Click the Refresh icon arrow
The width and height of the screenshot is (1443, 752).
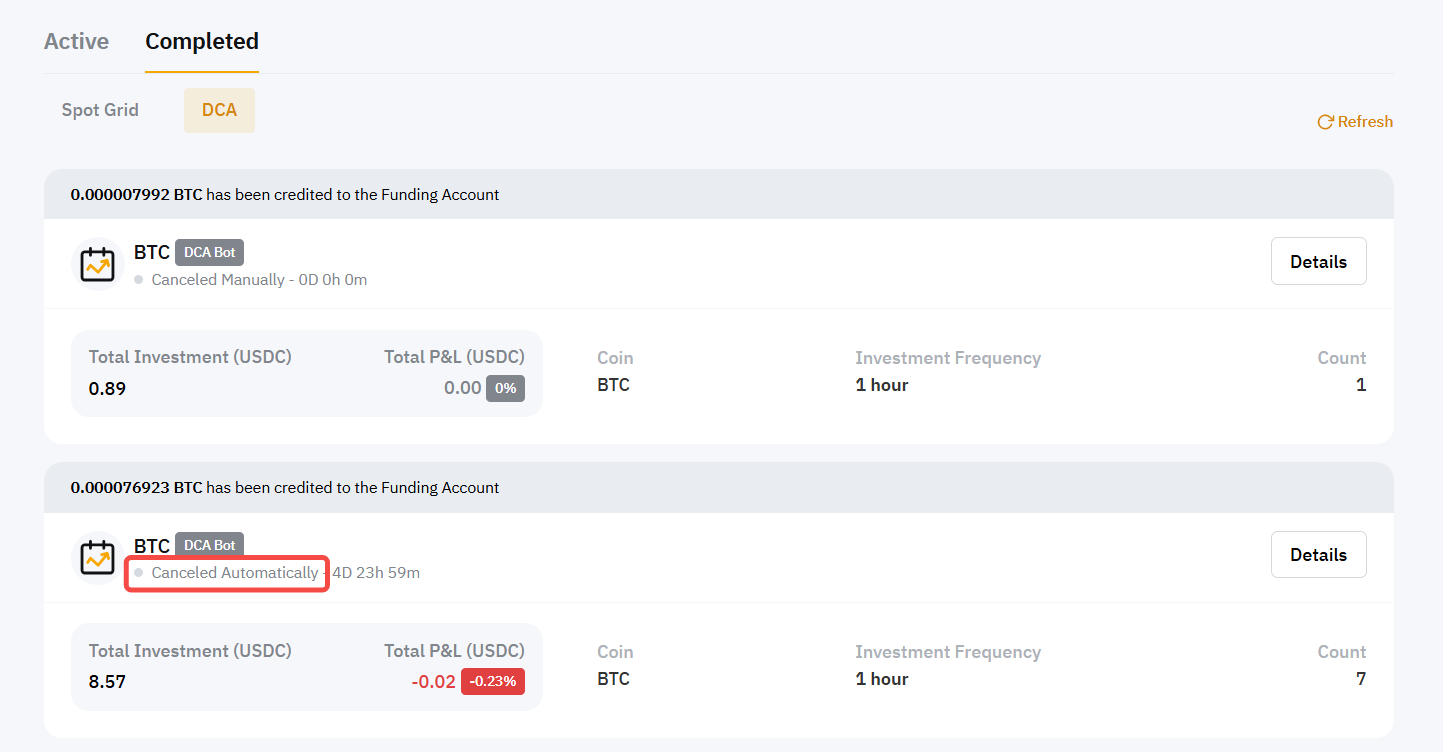click(1325, 122)
